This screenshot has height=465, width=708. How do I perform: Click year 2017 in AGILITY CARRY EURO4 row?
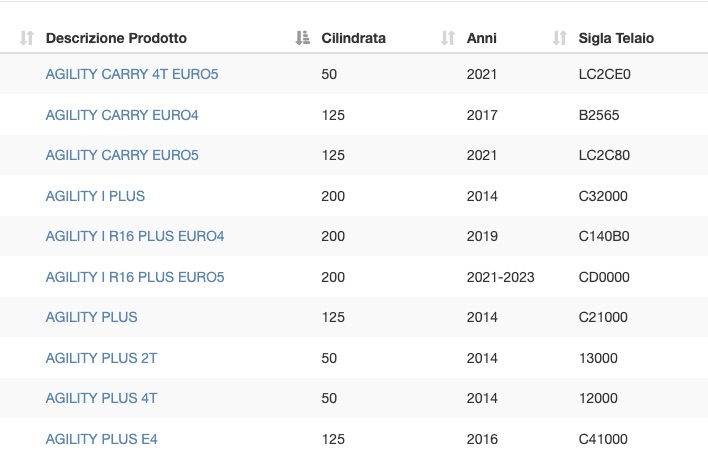(x=482, y=115)
